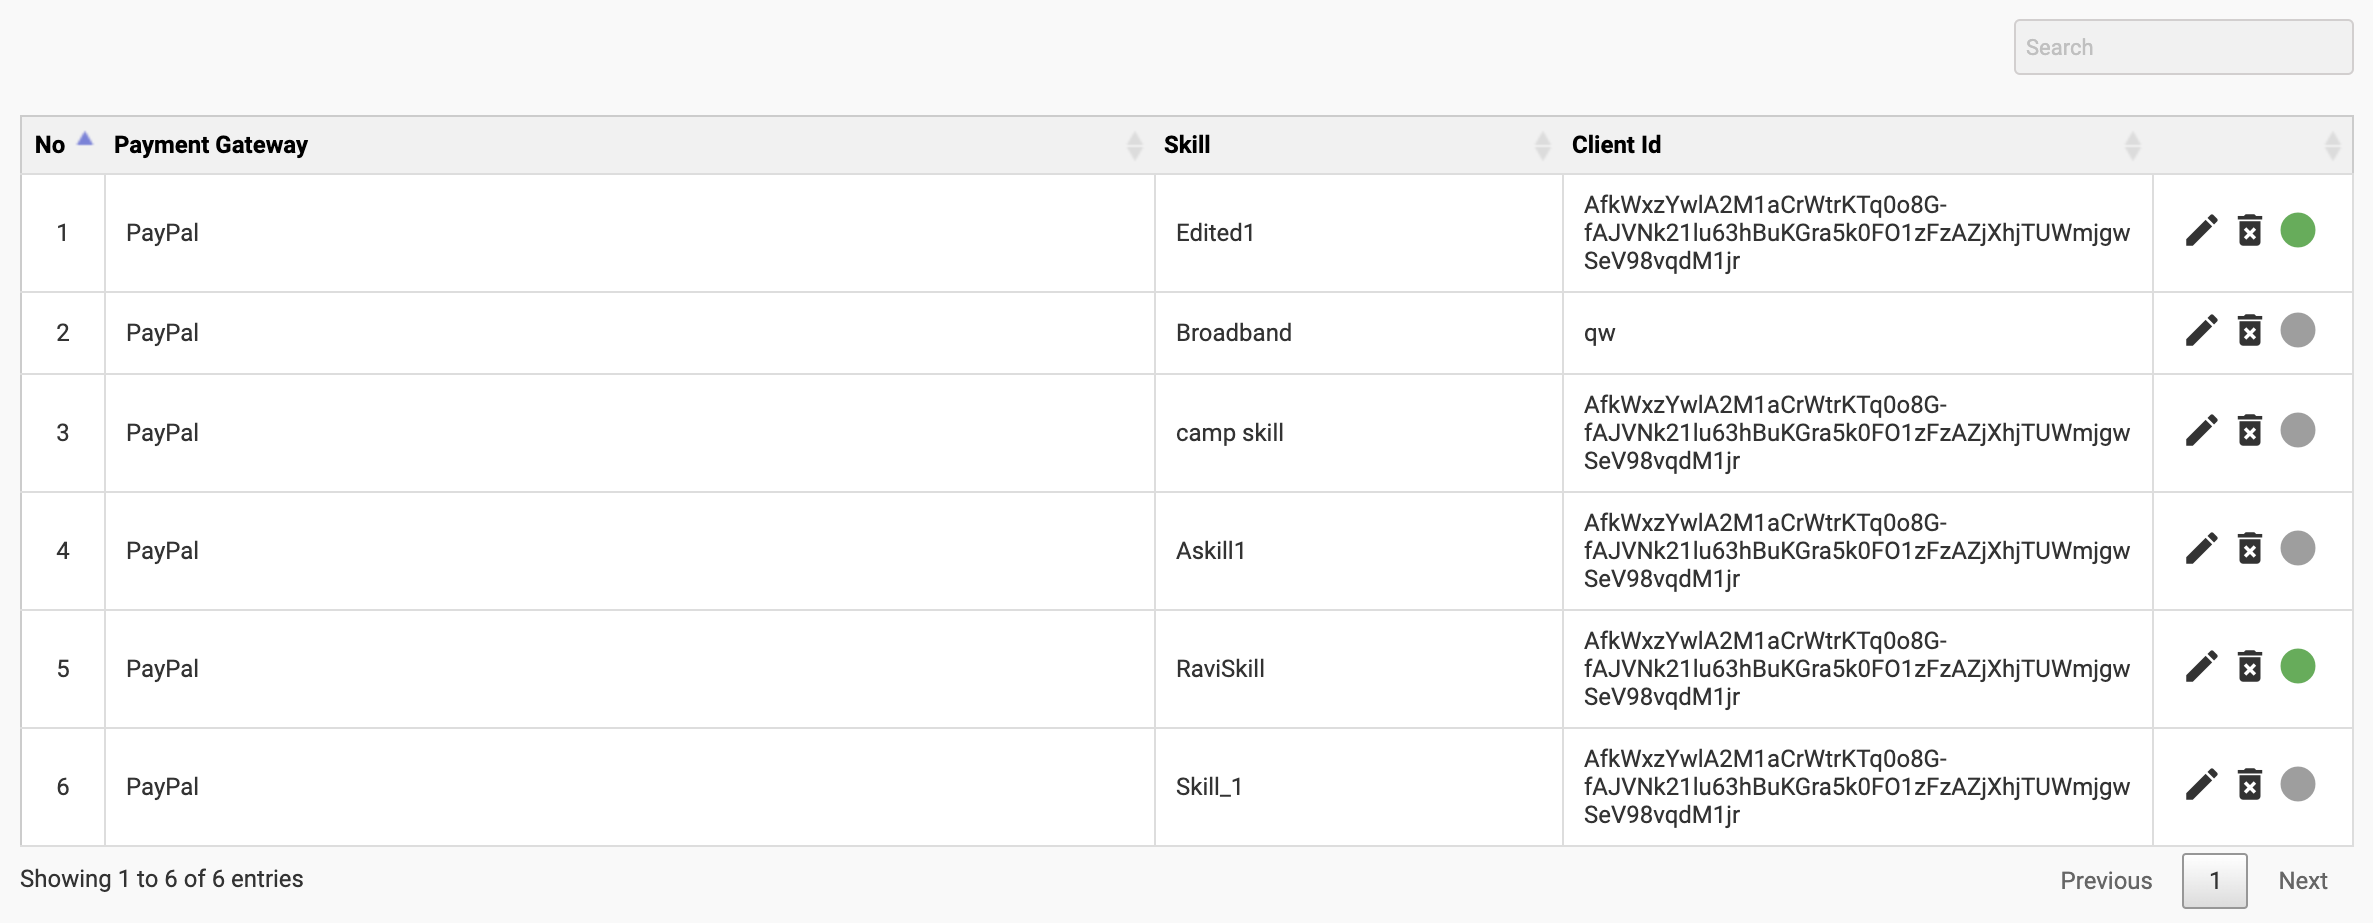
Task: Sort by Payment Gateway column
Action: 211,145
